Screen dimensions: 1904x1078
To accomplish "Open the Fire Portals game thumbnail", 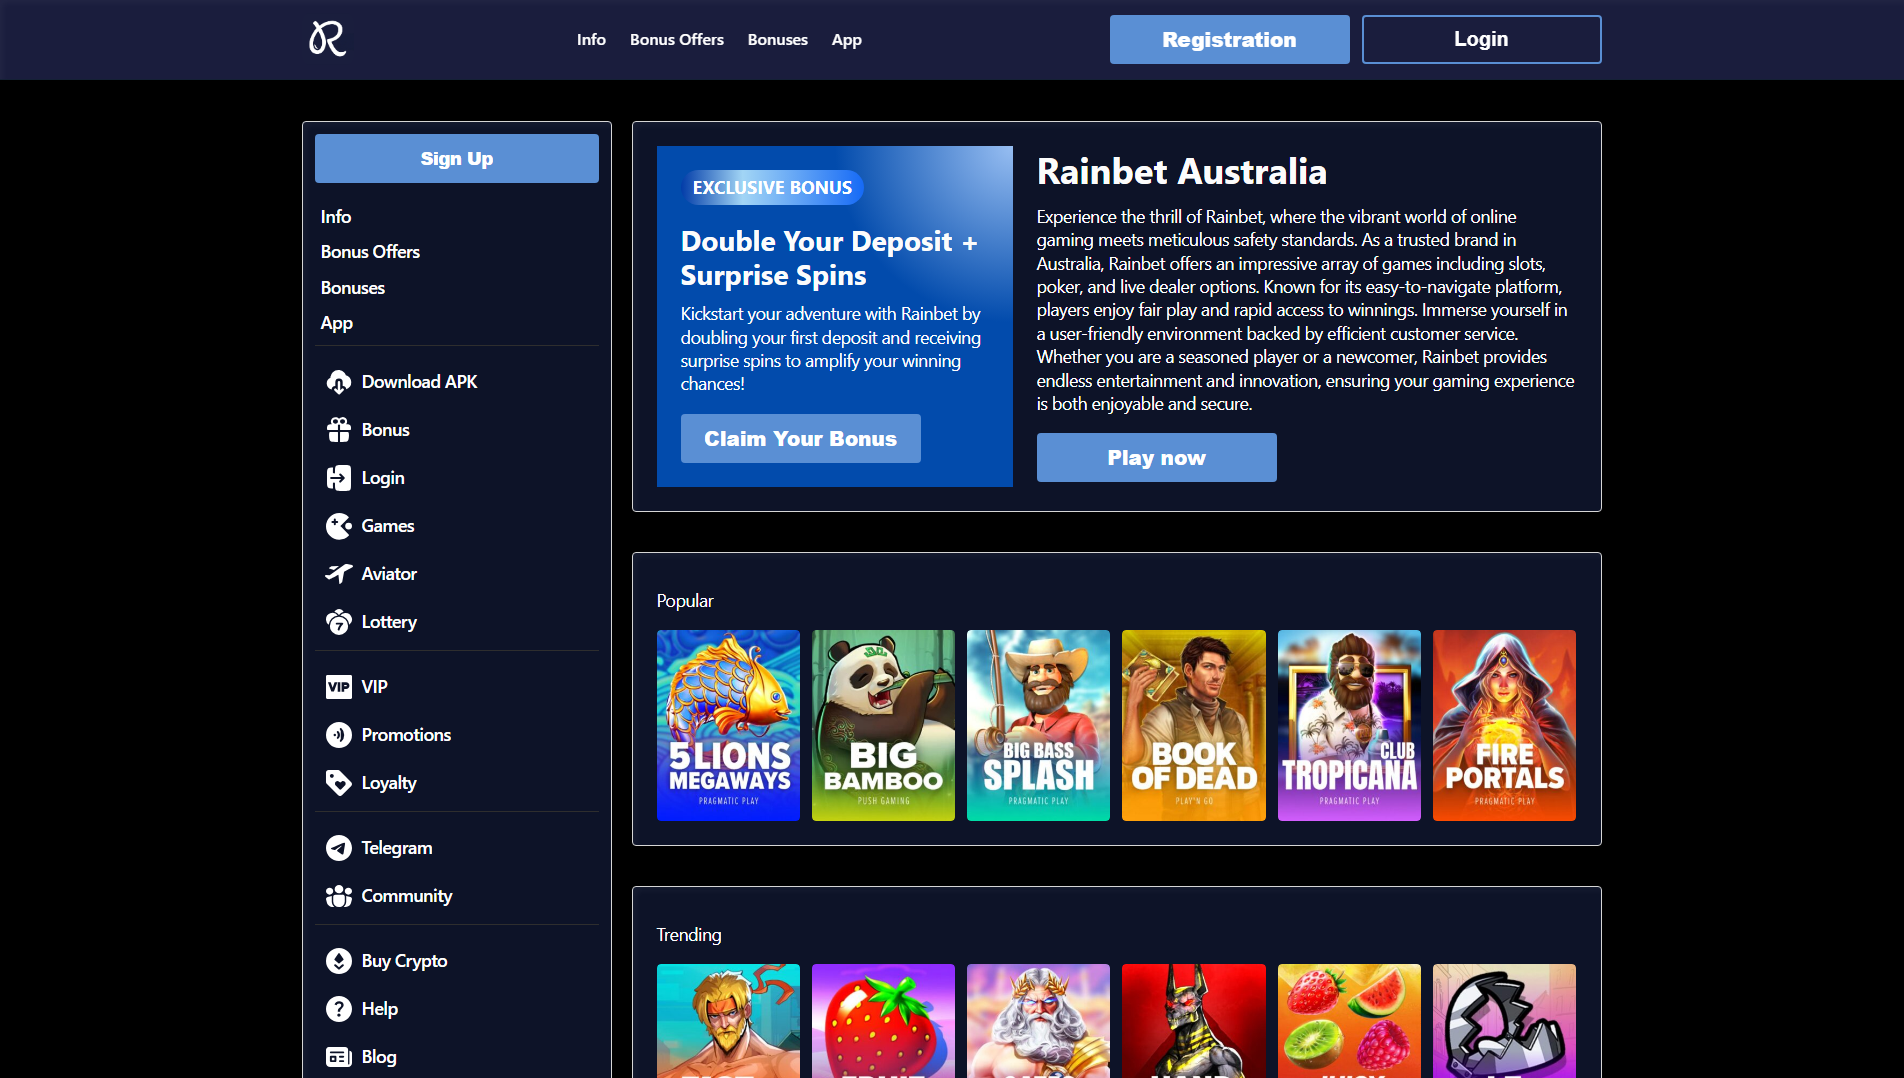I will 1504,725.
